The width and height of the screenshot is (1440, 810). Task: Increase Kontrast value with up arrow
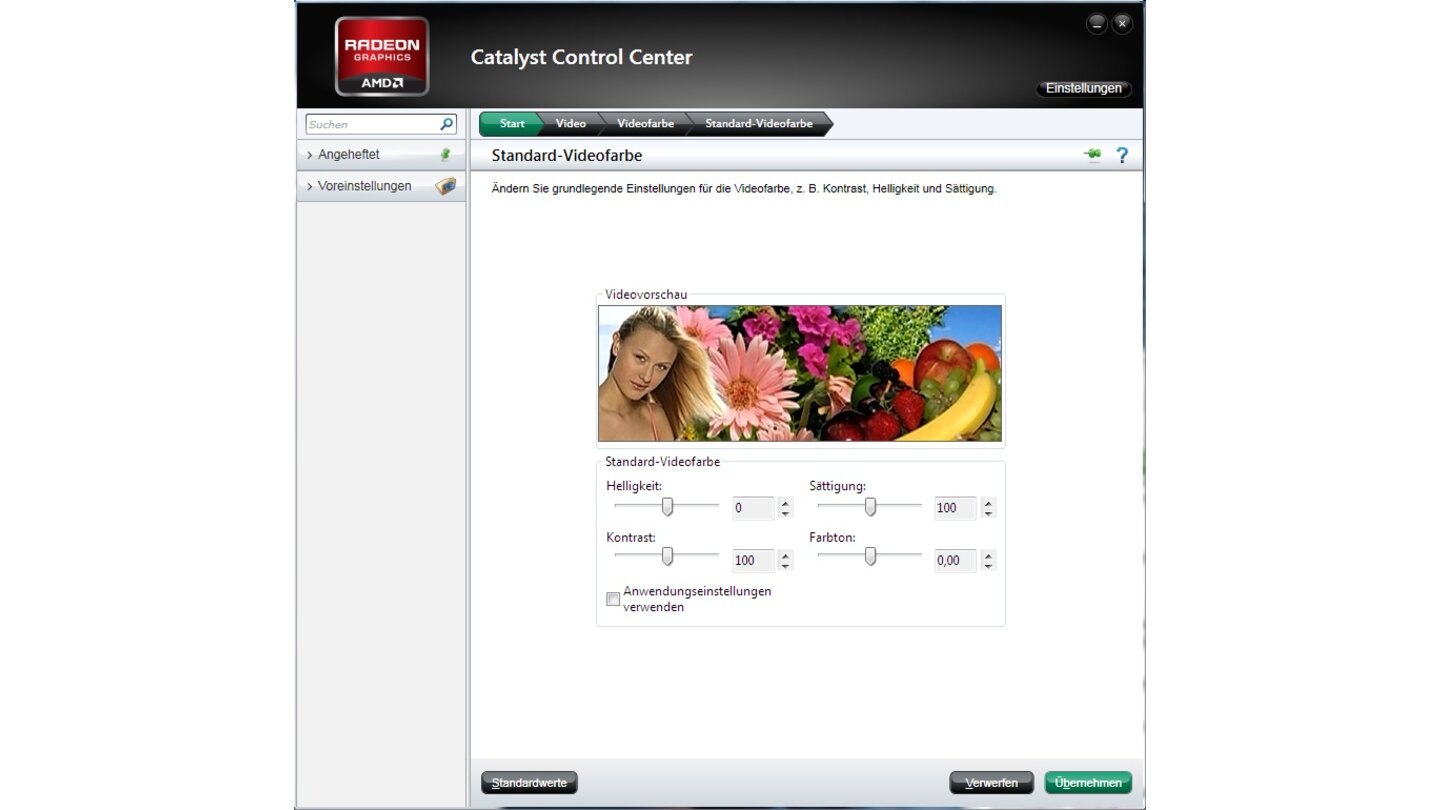pos(785,555)
